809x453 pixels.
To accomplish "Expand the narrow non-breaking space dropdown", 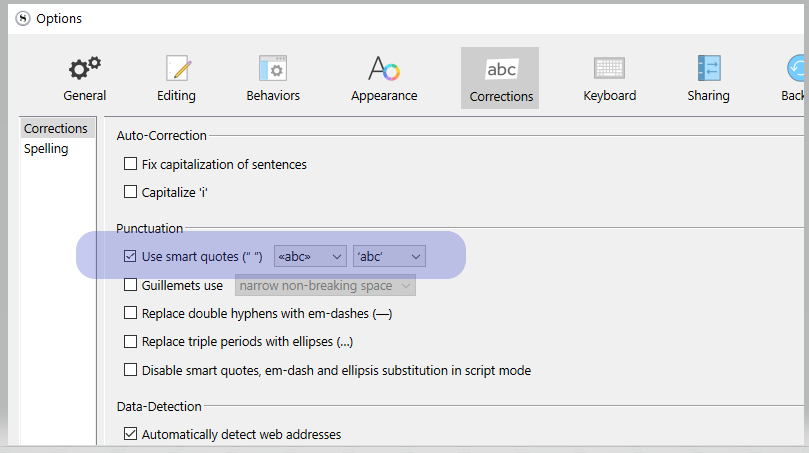I will pyautogui.click(x=325, y=285).
